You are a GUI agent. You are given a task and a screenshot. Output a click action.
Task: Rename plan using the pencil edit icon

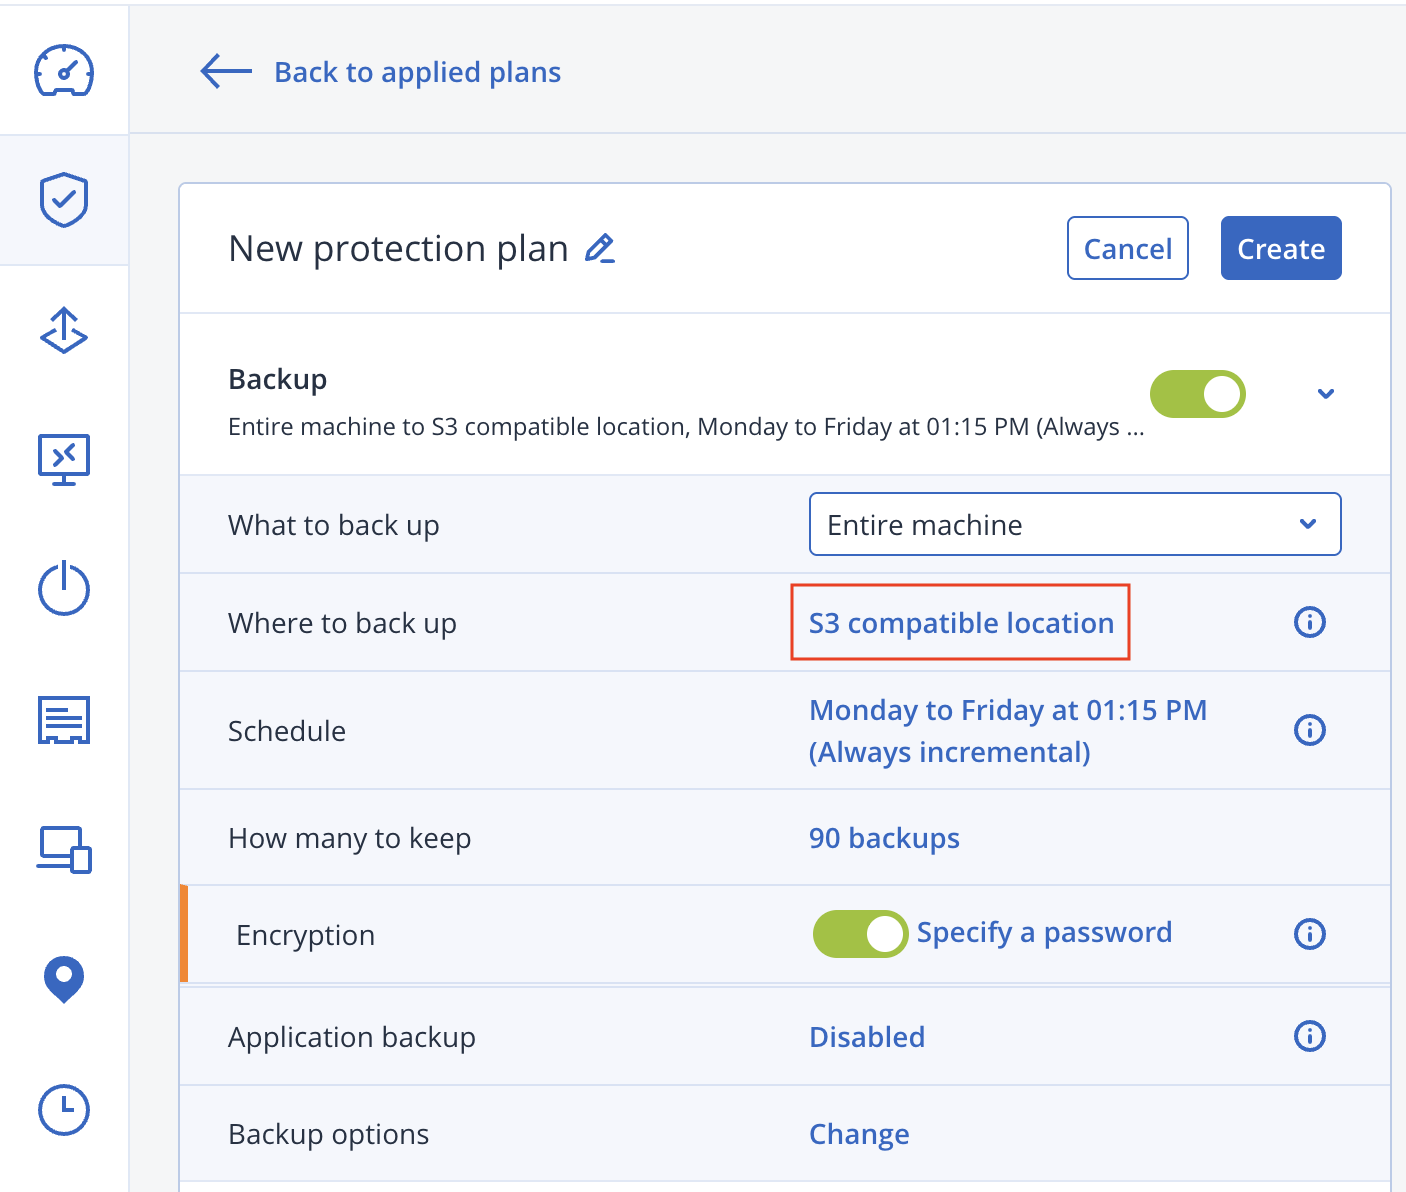[600, 248]
